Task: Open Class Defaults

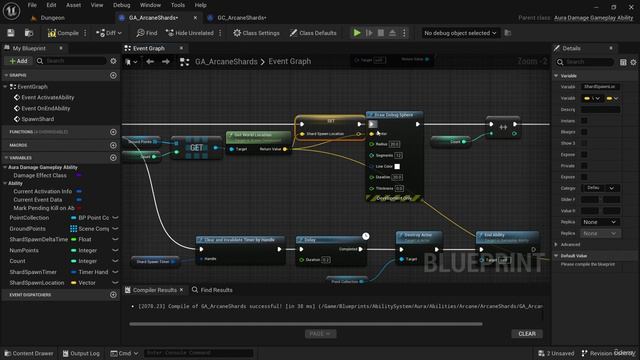Action: pyautogui.click(x=313, y=33)
